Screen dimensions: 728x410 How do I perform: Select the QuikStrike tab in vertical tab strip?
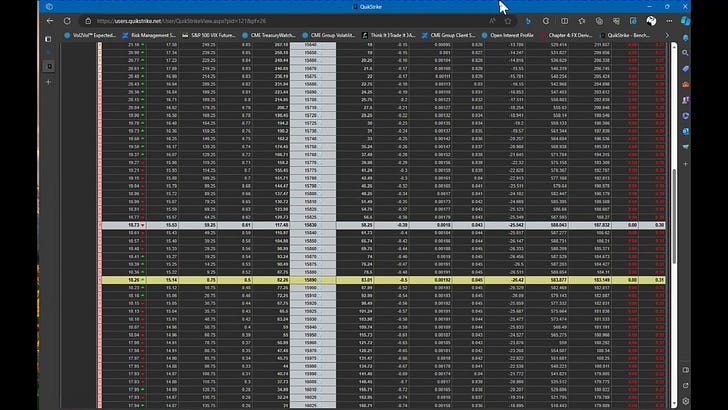tap(49, 66)
